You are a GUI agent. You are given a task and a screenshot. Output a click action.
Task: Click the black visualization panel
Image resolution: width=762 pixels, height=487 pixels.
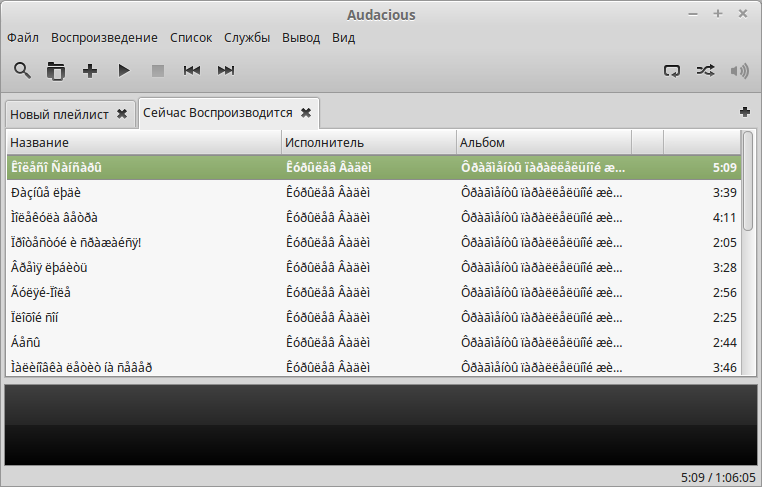click(x=381, y=425)
